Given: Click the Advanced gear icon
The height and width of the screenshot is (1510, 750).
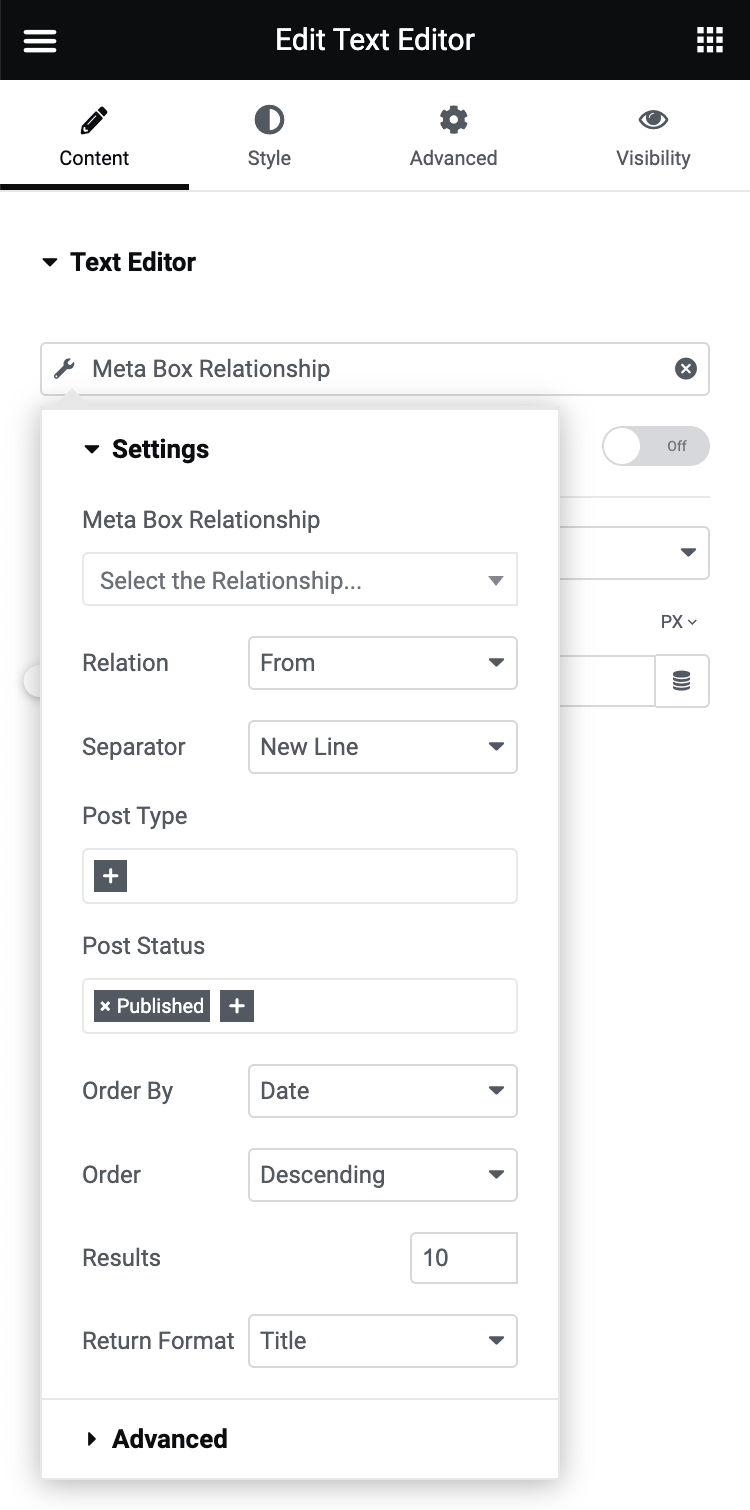Looking at the screenshot, I should pyautogui.click(x=453, y=119).
